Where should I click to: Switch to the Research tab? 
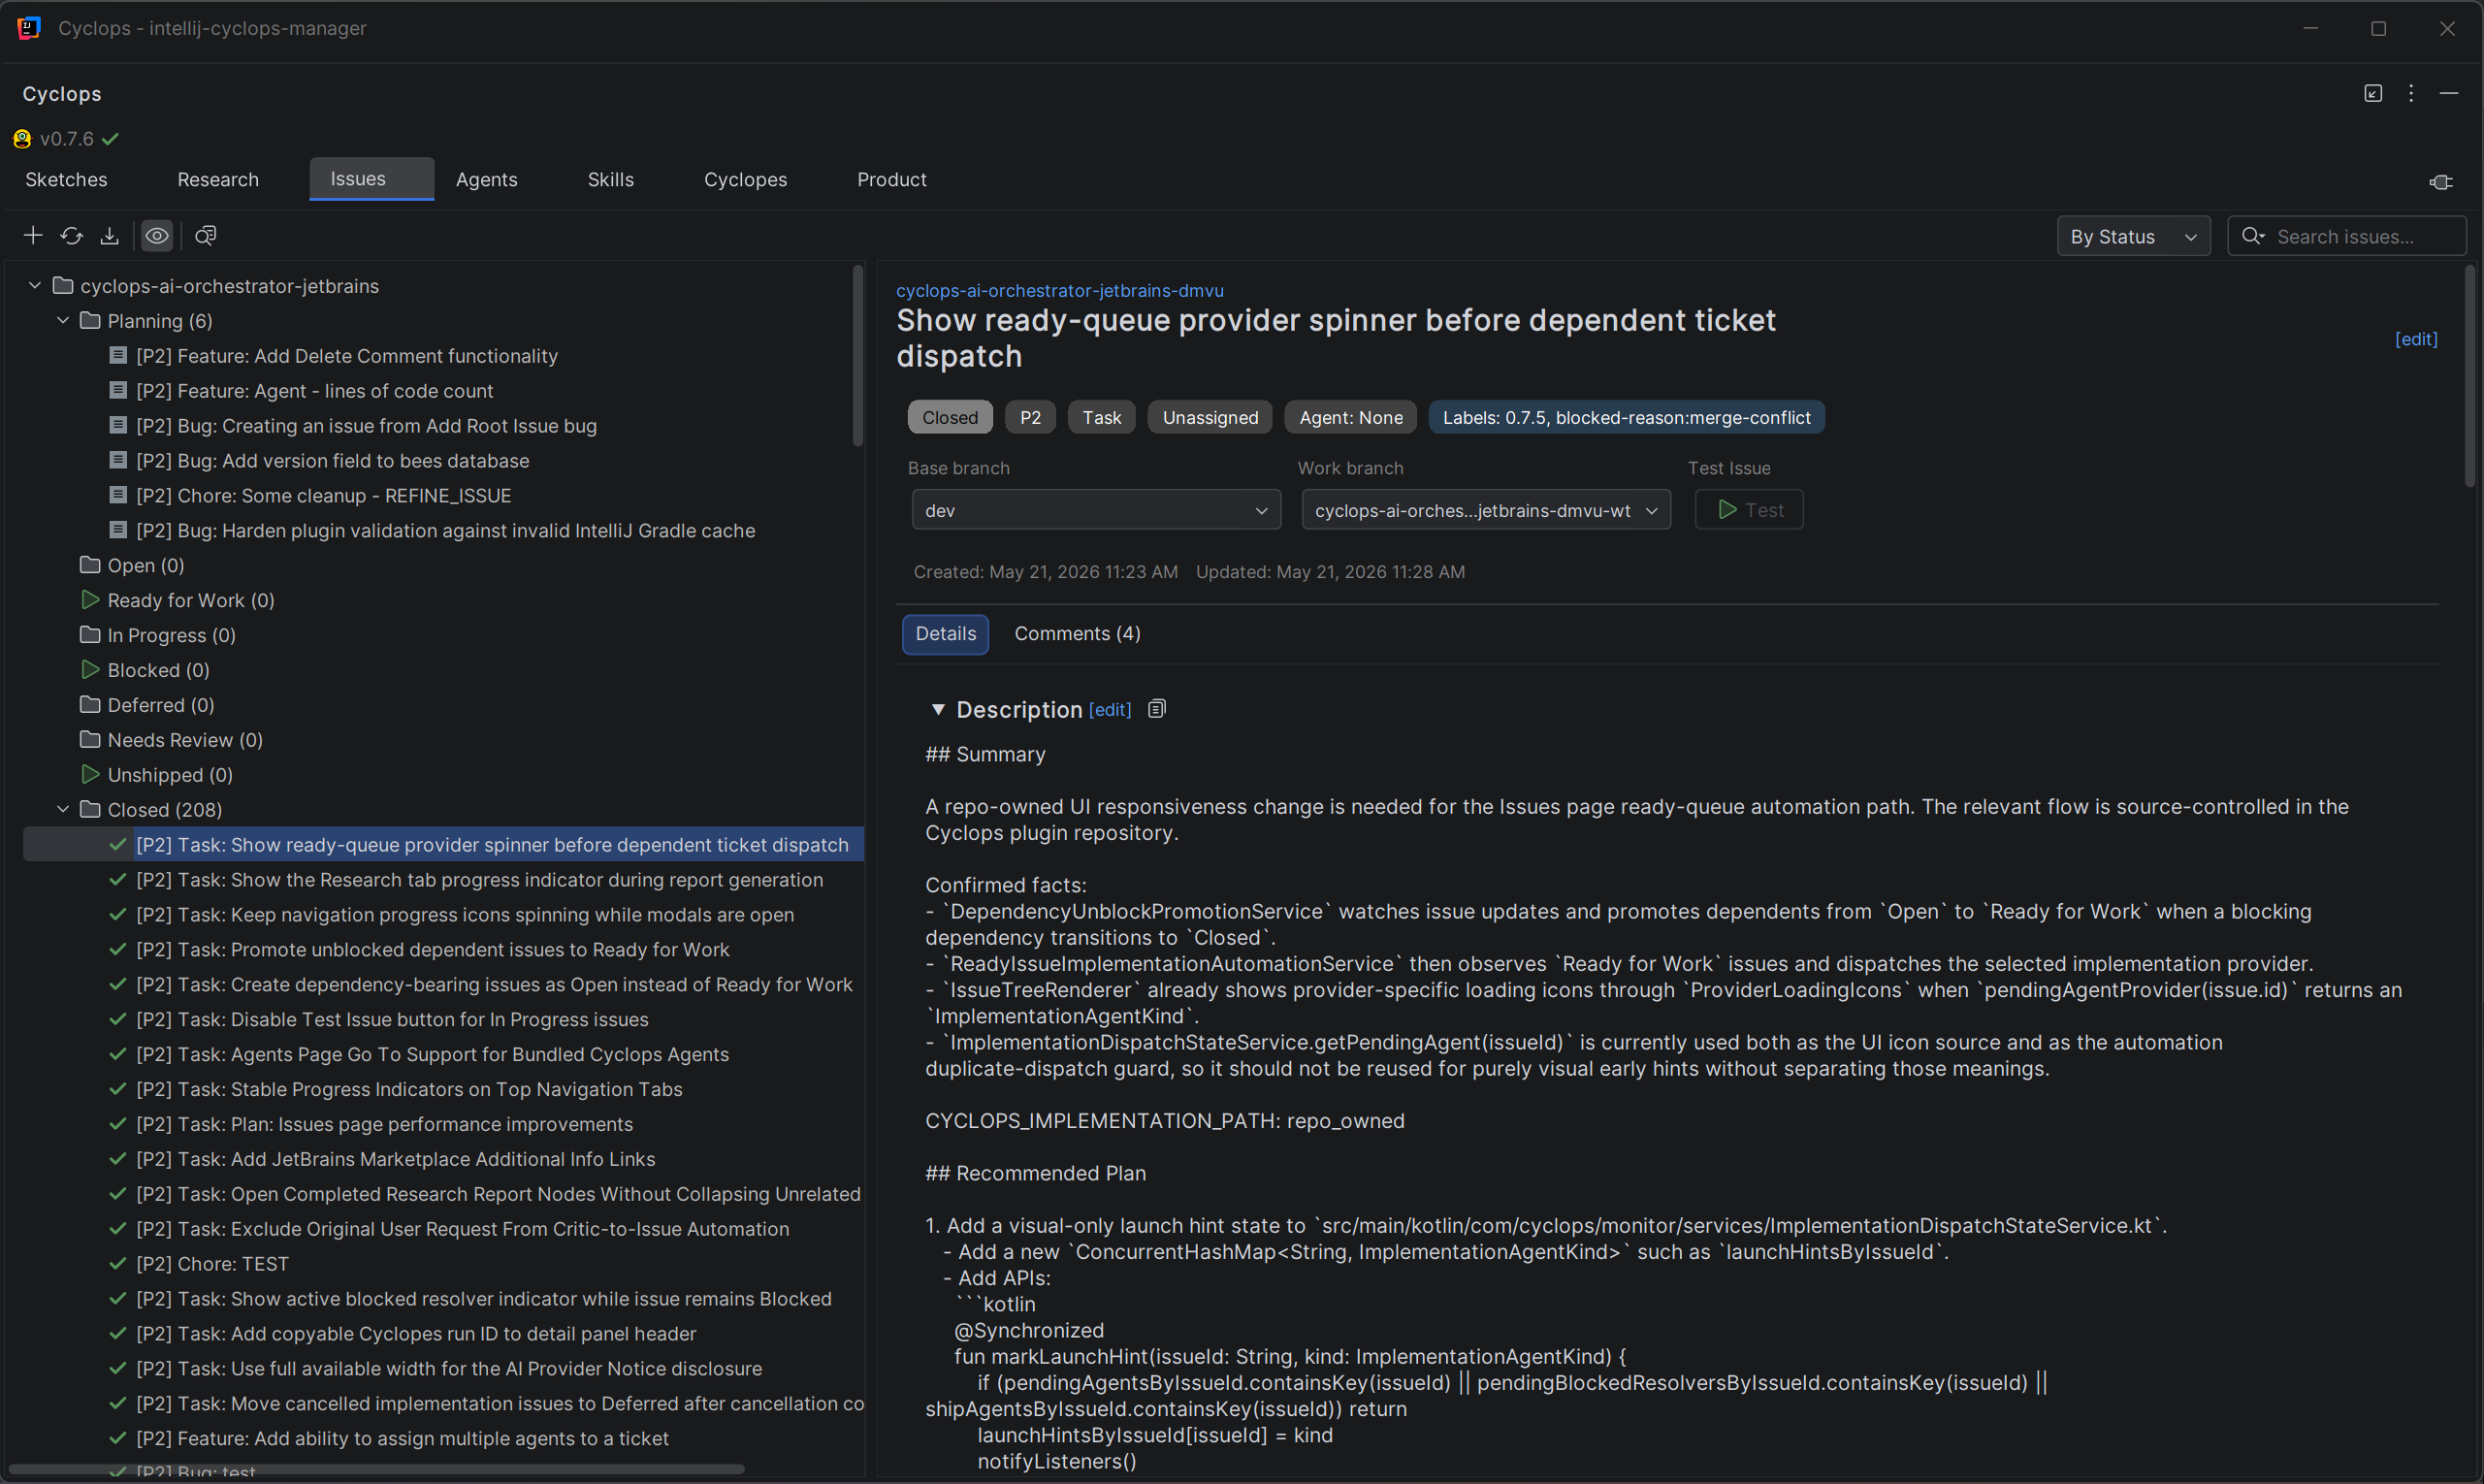(x=218, y=179)
